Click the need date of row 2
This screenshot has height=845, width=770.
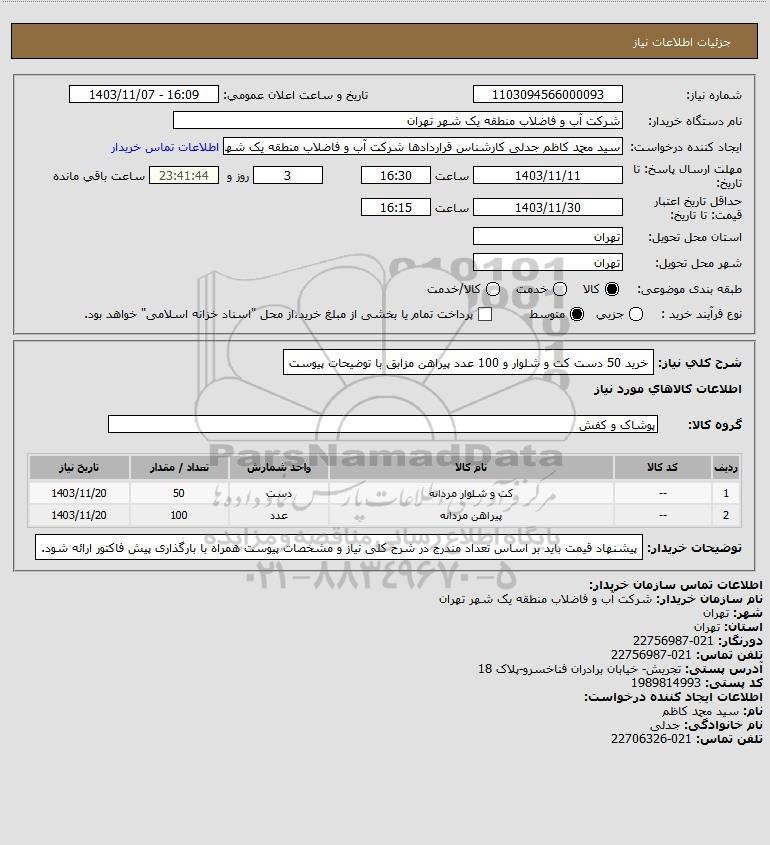pyautogui.click(x=79, y=516)
